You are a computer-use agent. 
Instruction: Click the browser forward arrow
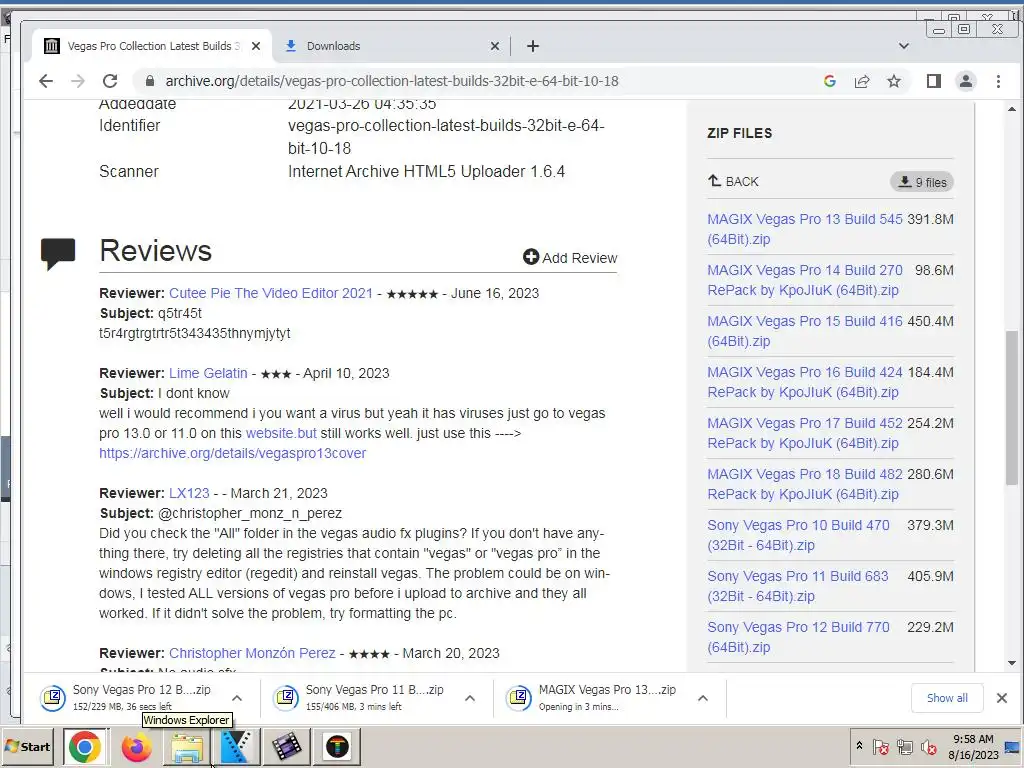pos(78,81)
